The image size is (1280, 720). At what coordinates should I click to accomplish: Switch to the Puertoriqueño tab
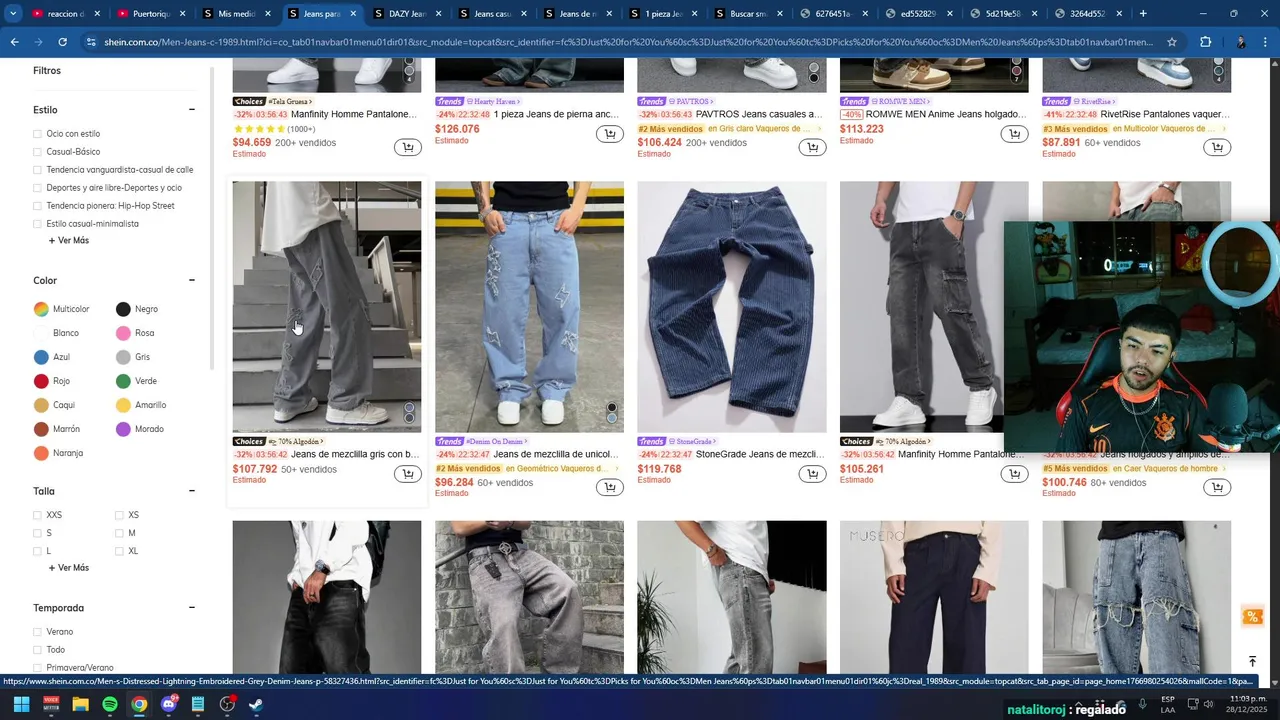(151, 14)
